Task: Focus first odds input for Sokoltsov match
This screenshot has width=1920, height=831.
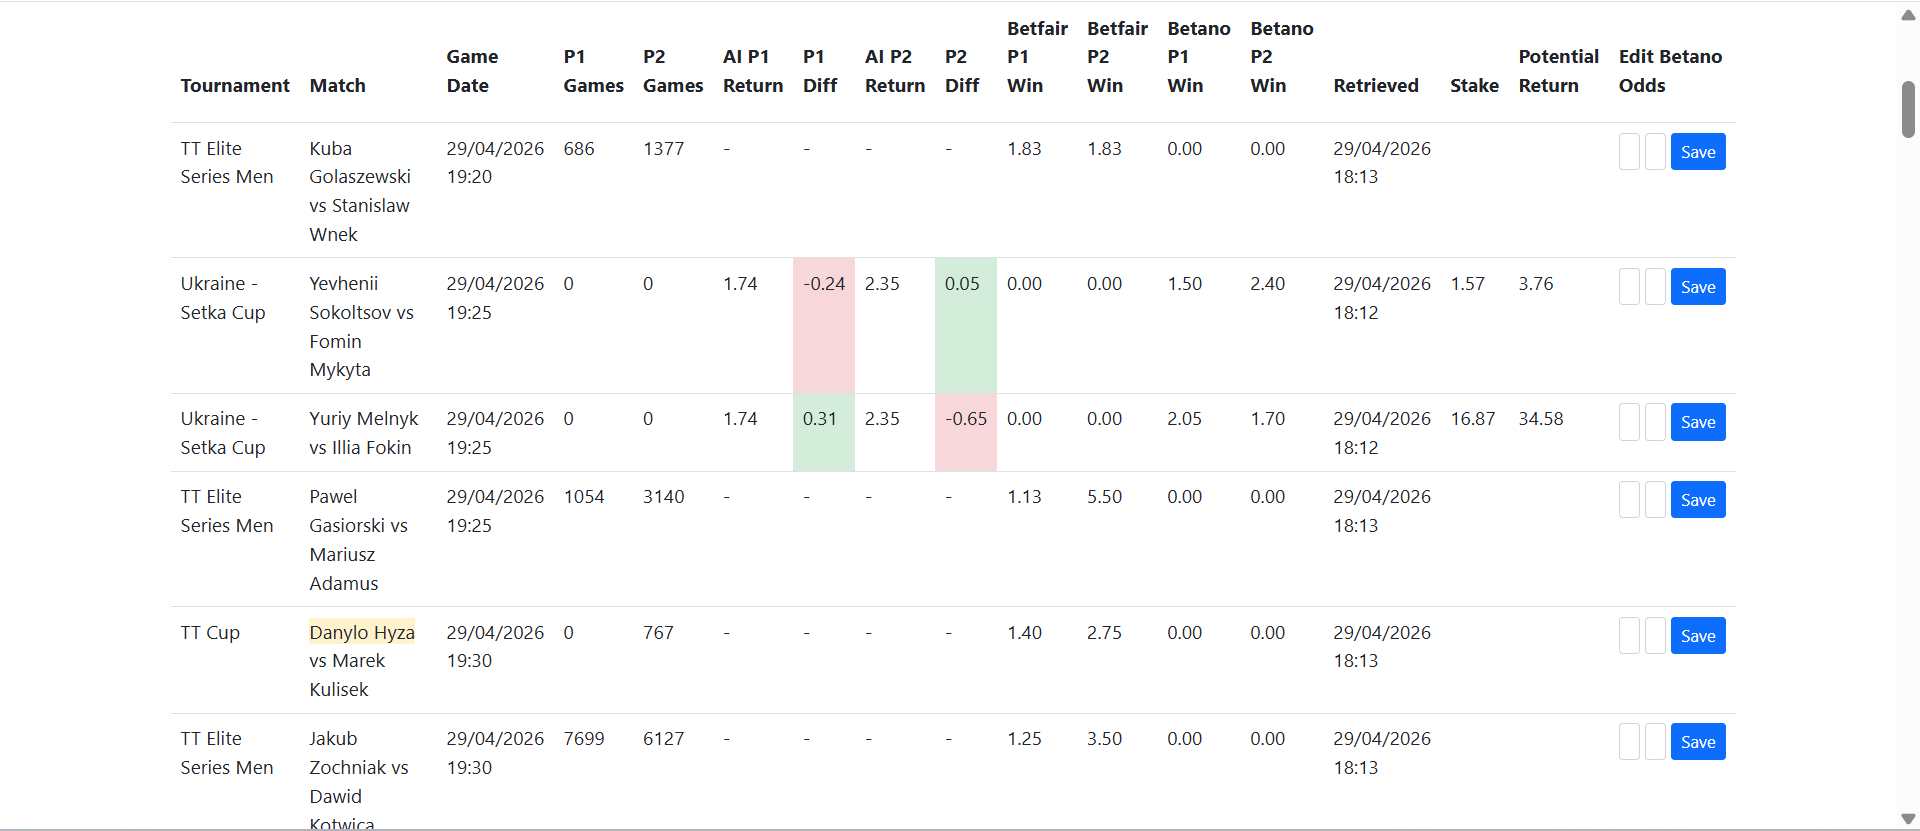Action: coord(1629,287)
